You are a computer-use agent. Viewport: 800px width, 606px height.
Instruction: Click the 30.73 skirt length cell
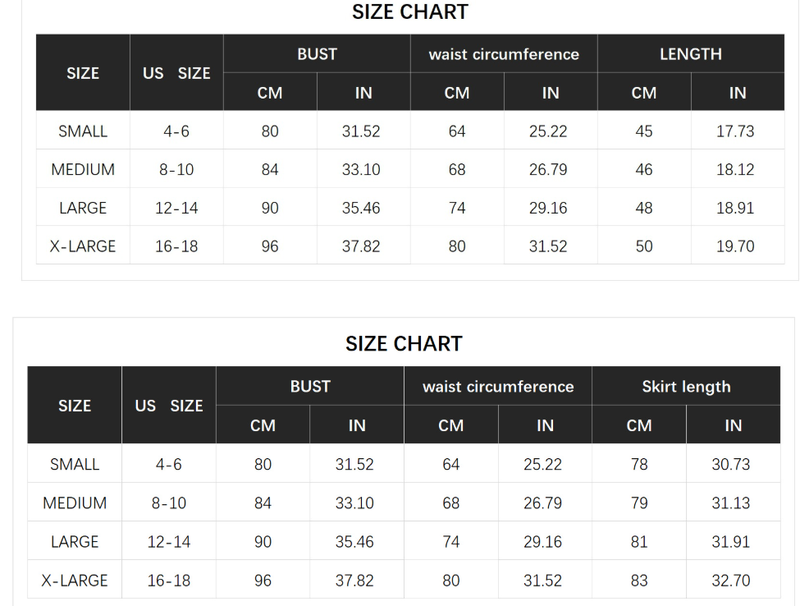[733, 464]
